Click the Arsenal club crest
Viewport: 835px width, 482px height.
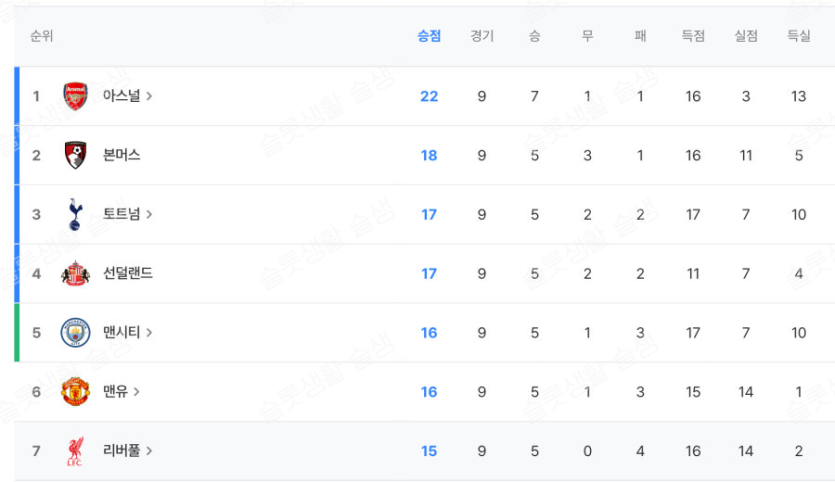[x=75, y=96]
